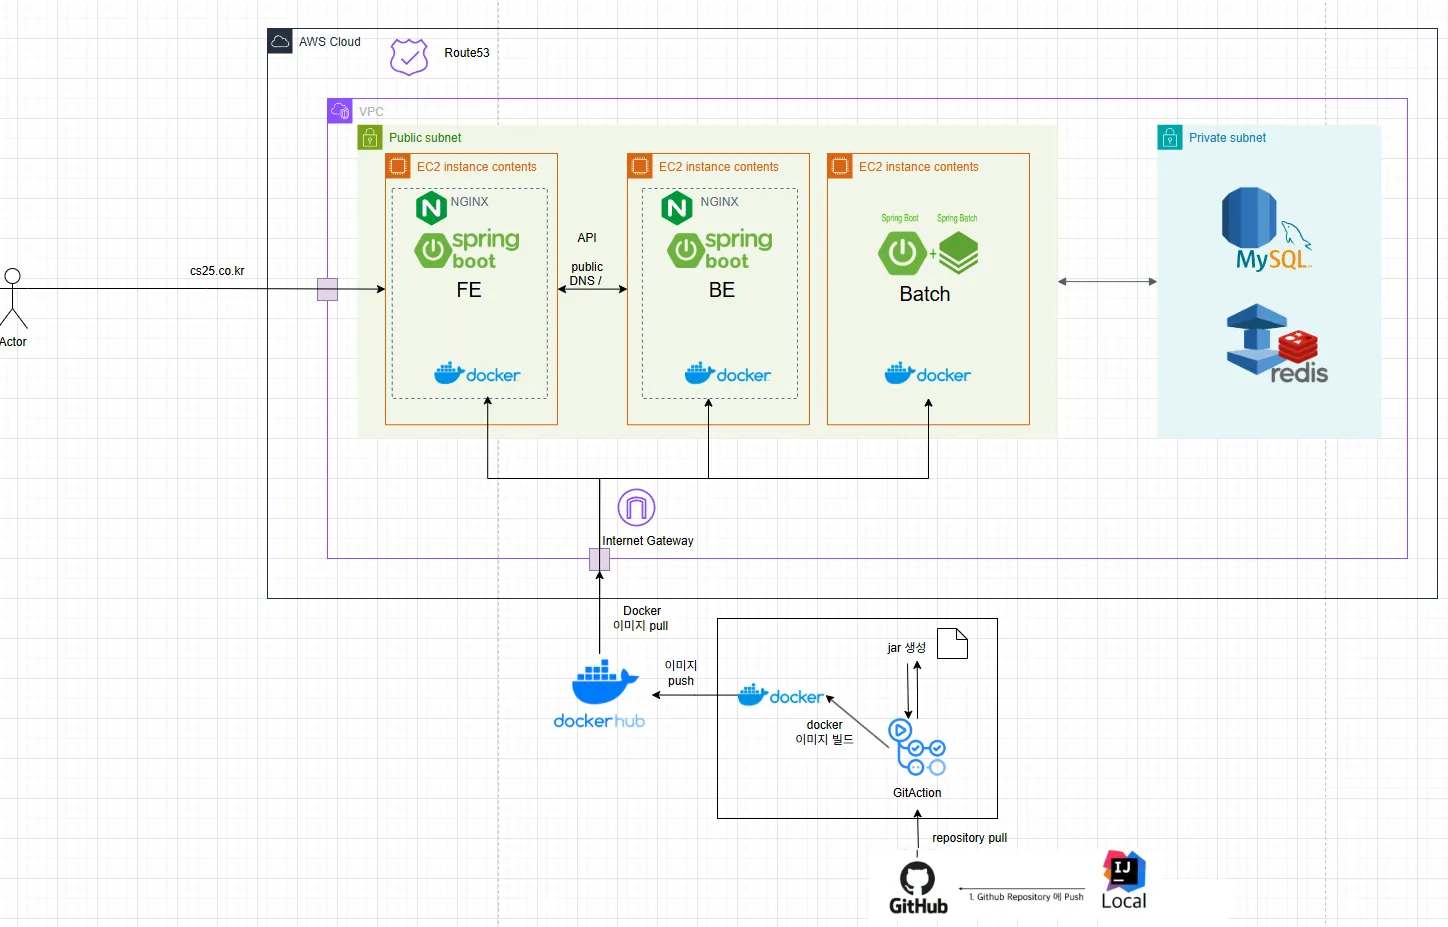Select the docker hub logo
The width and height of the screenshot is (1448, 927).
click(600, 694)
